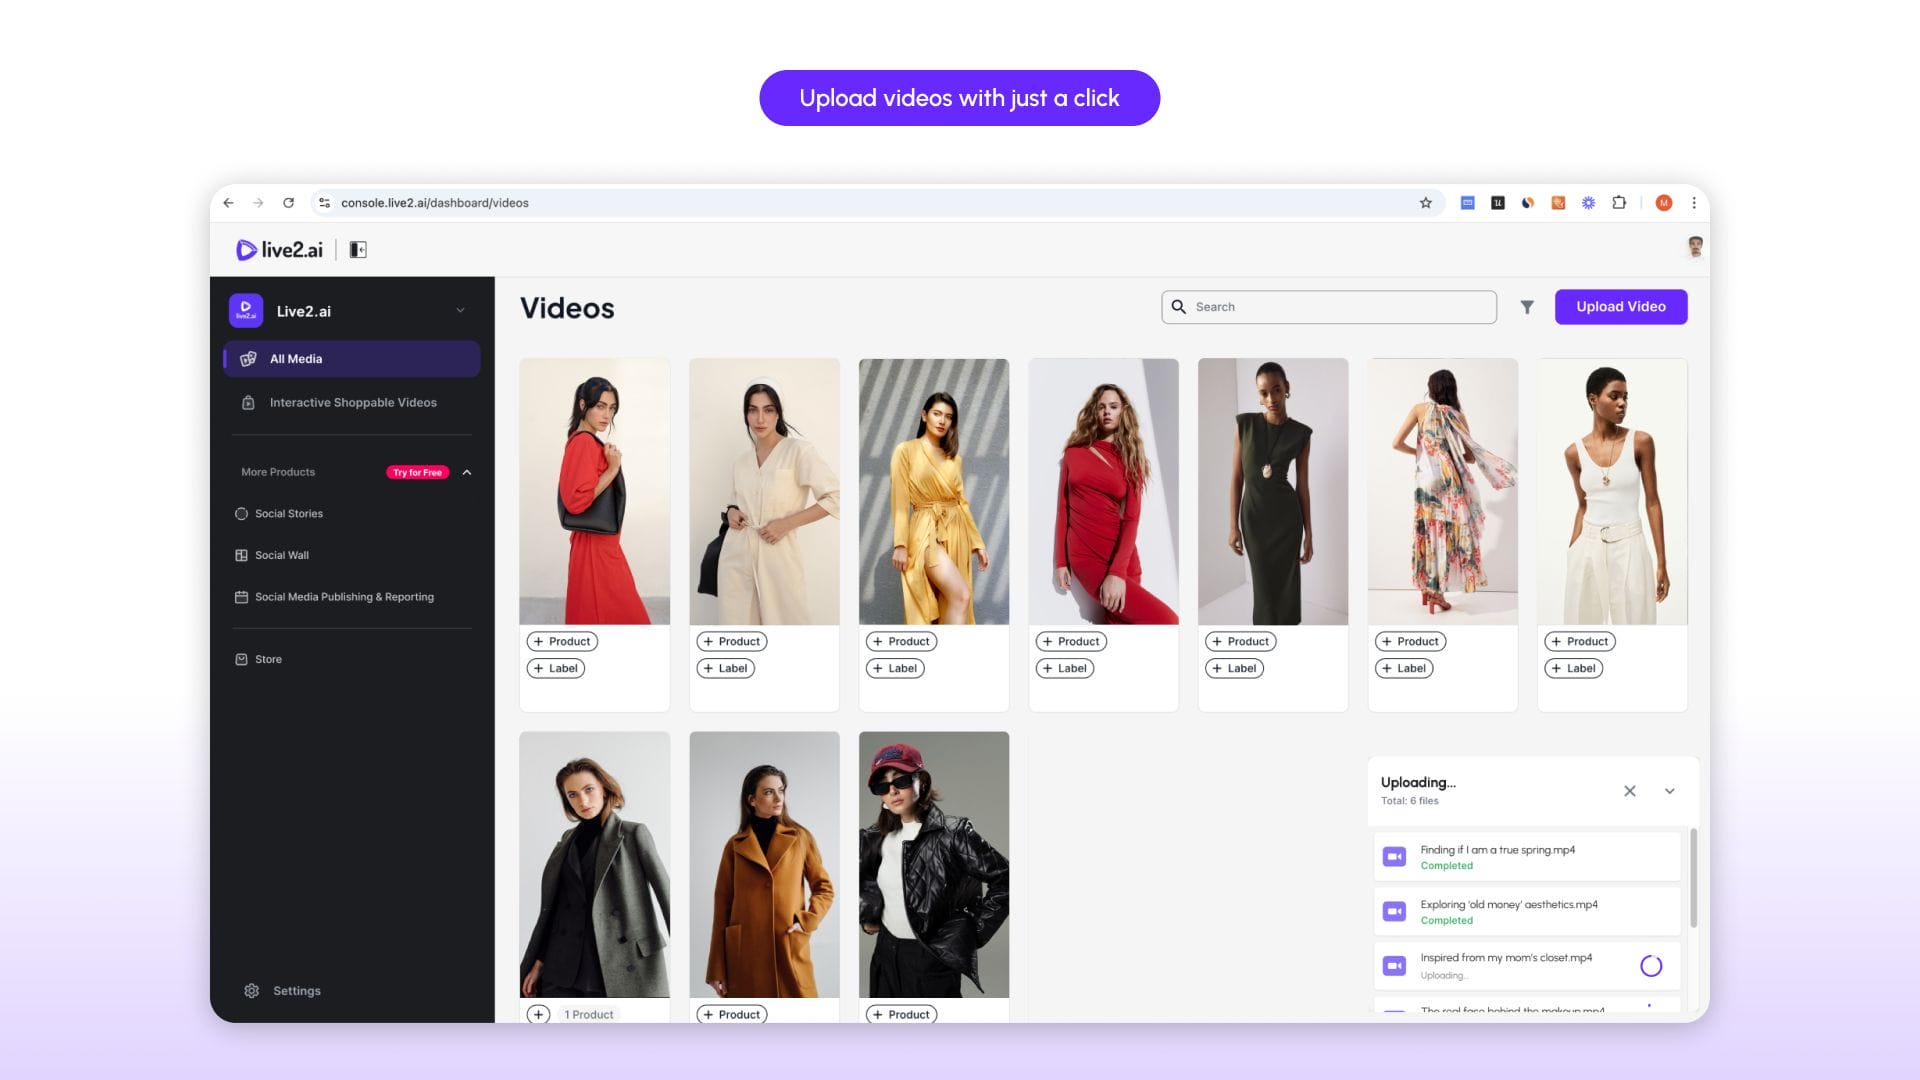Click the round plus icon beside 1 Product

538,1014
